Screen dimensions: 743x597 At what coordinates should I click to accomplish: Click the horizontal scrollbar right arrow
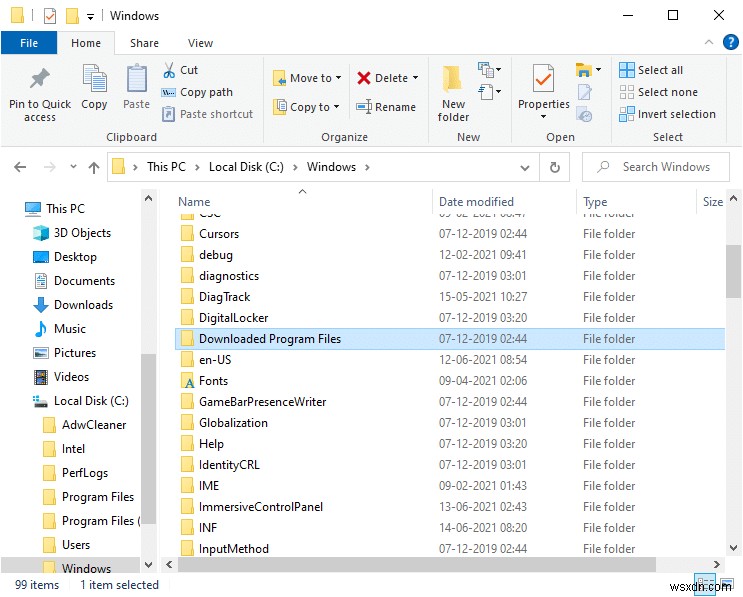click(716, 564)
